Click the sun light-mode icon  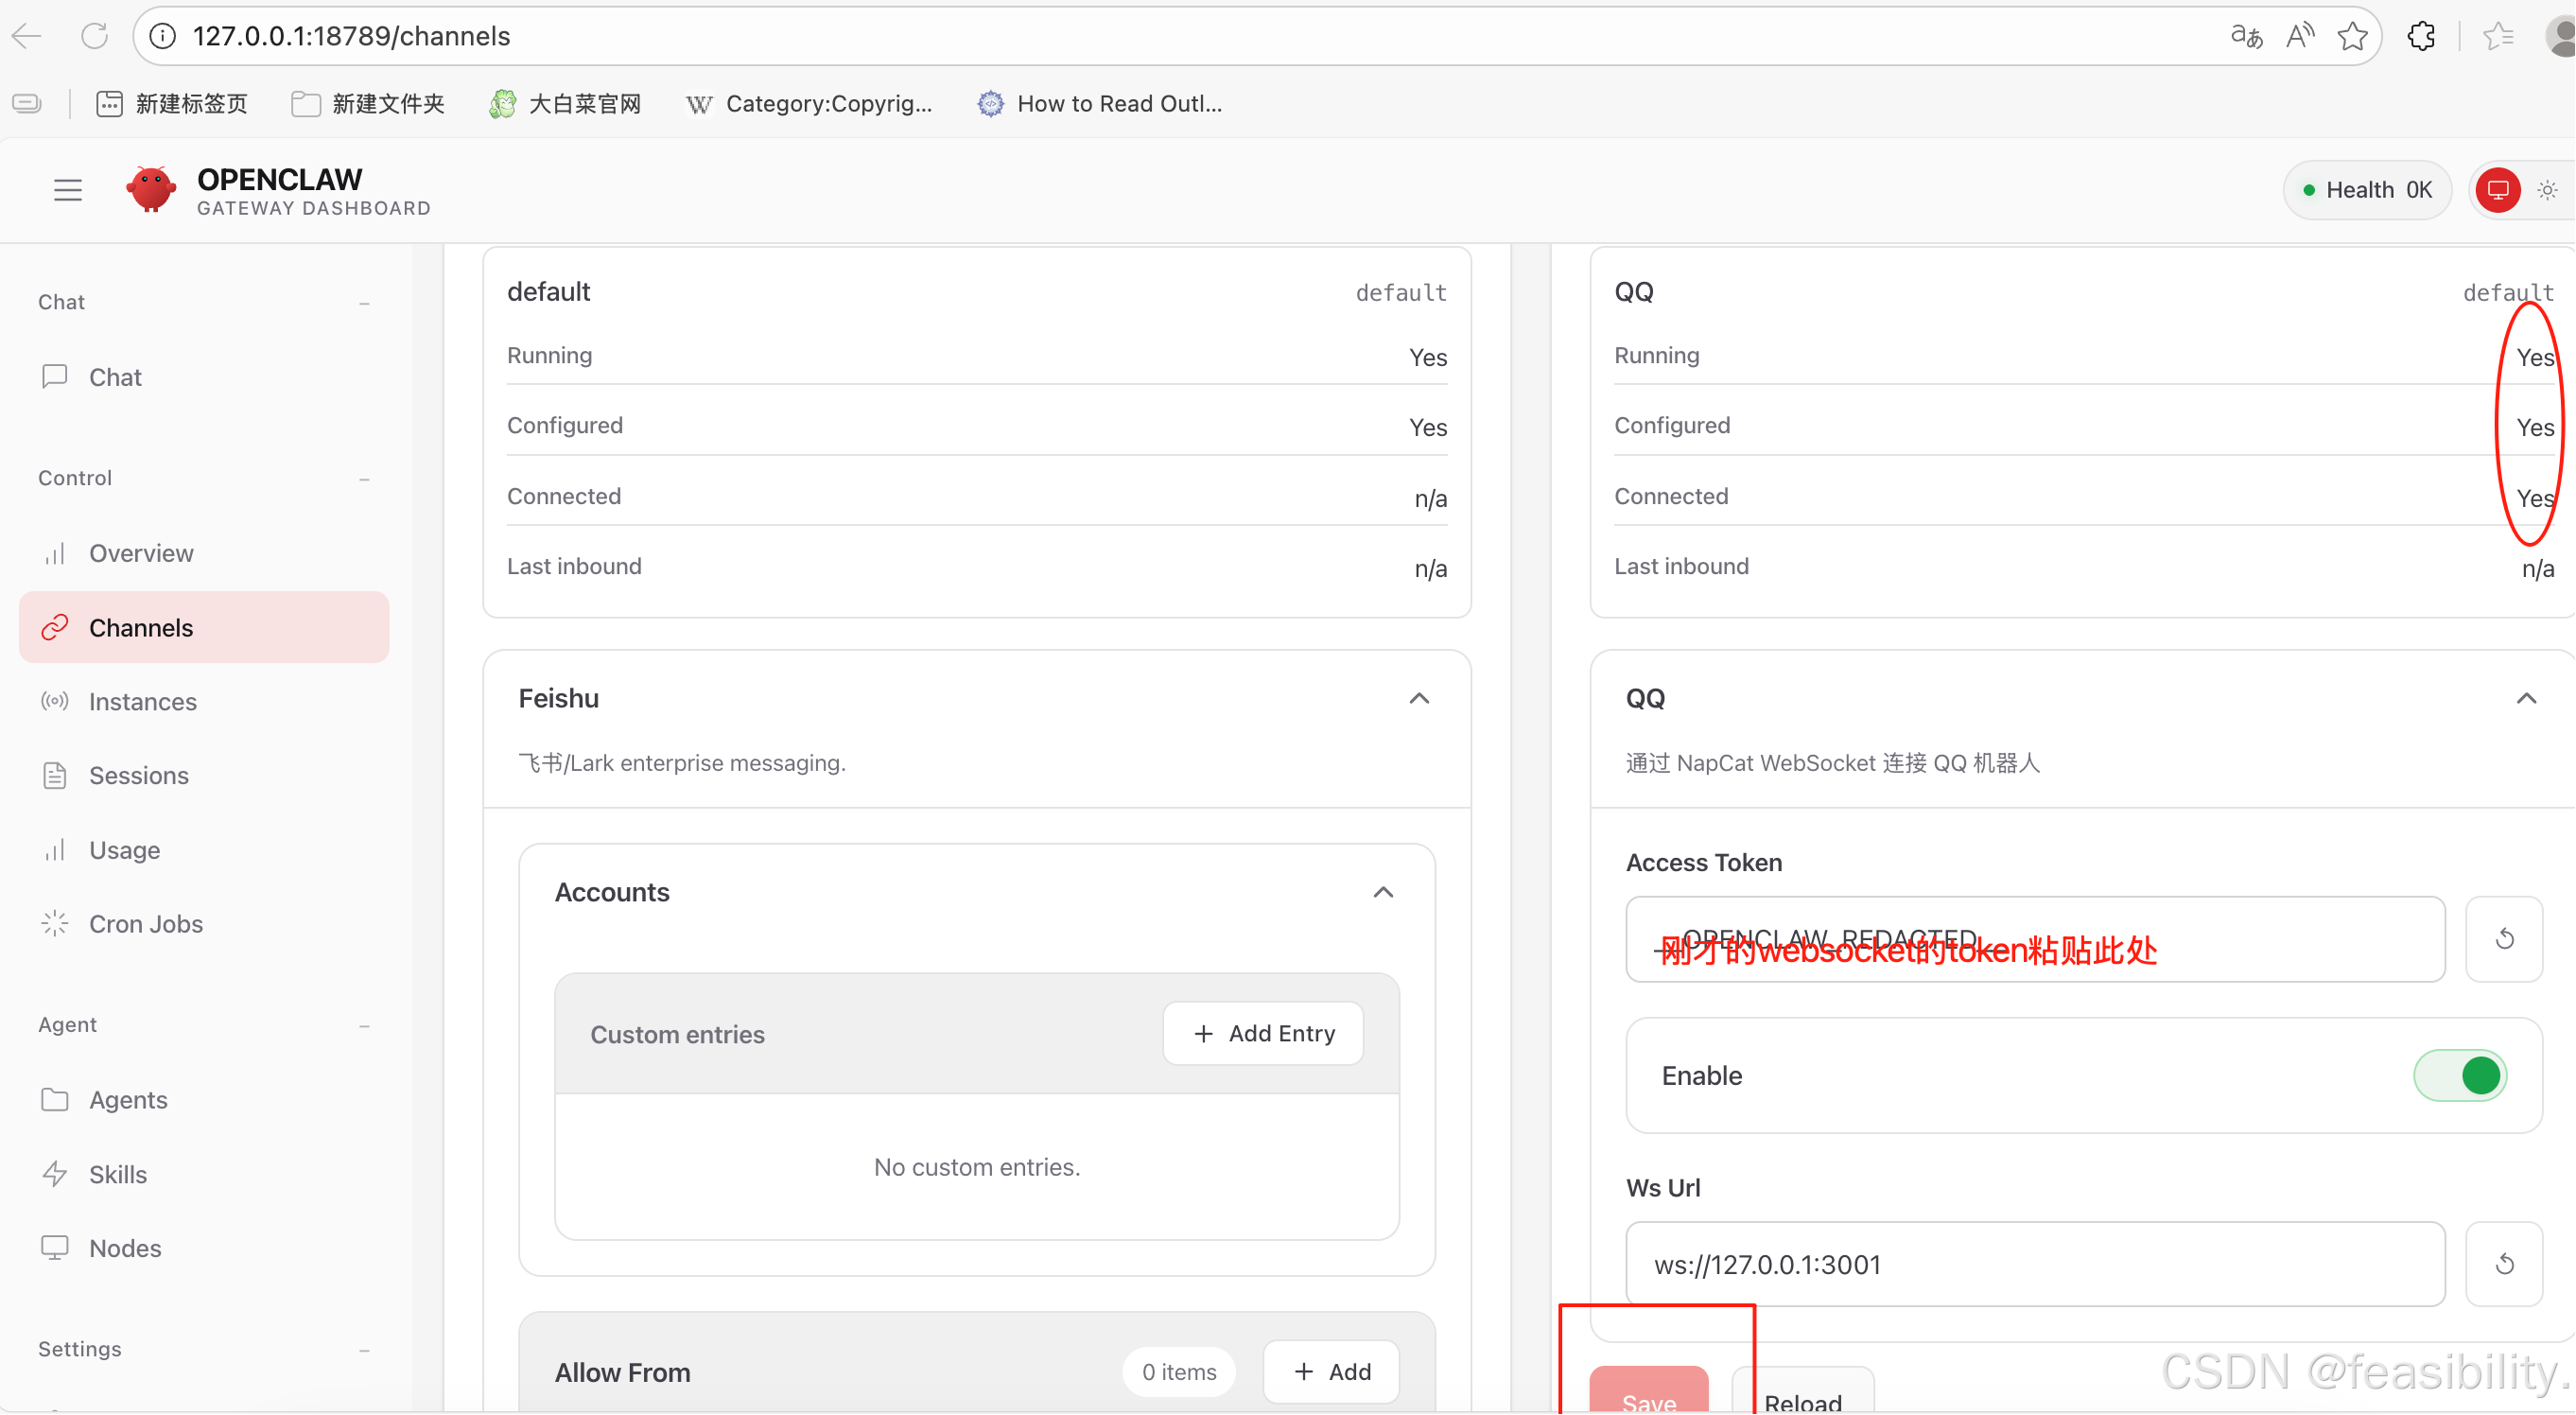(2547, 189)
